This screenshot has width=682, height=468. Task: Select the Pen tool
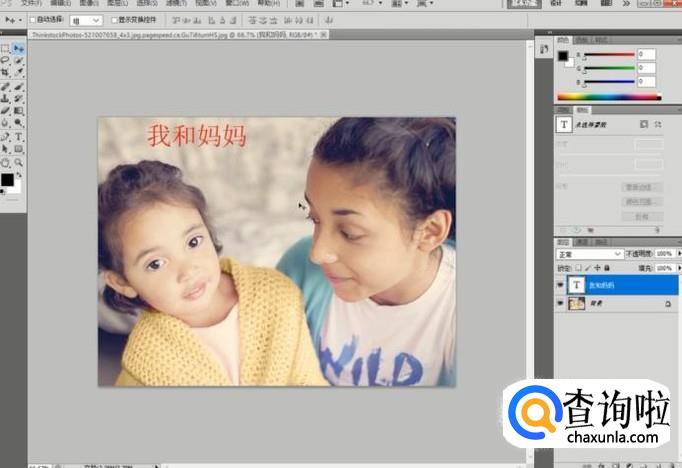6,136
